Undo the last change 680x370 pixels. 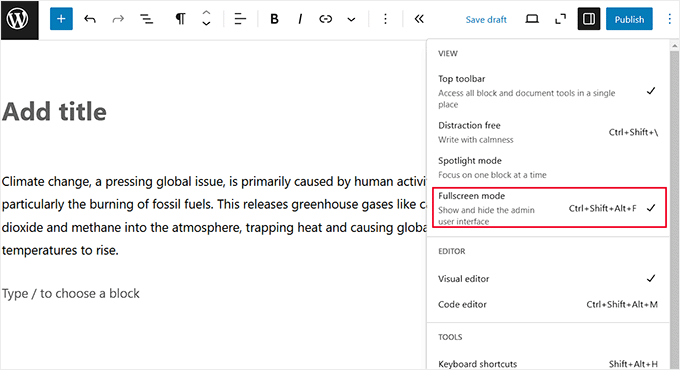[90, 19]
